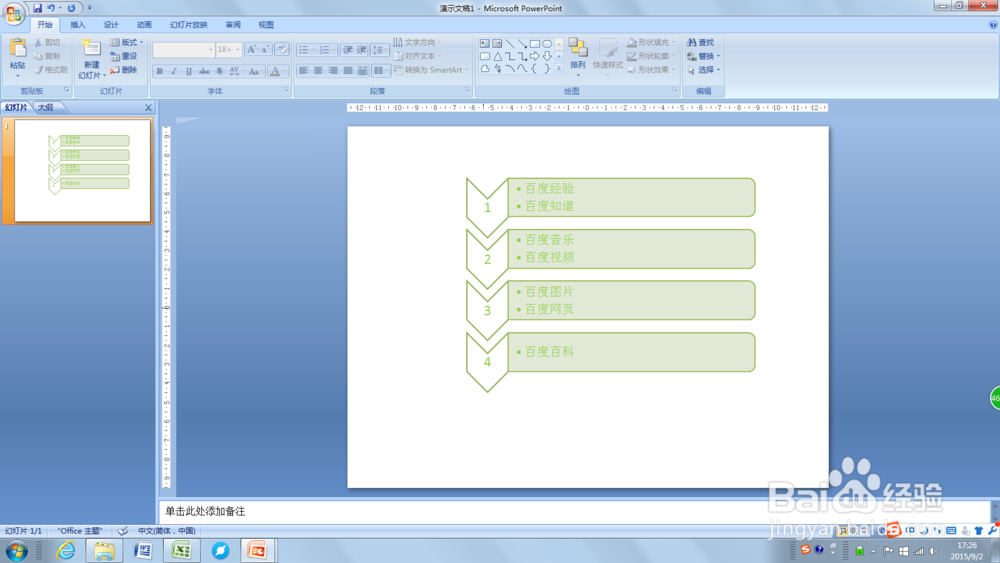Screen dimensions: 1000x563
Task: Click the Decrease Font Size icon
Action: click(265, 49)
